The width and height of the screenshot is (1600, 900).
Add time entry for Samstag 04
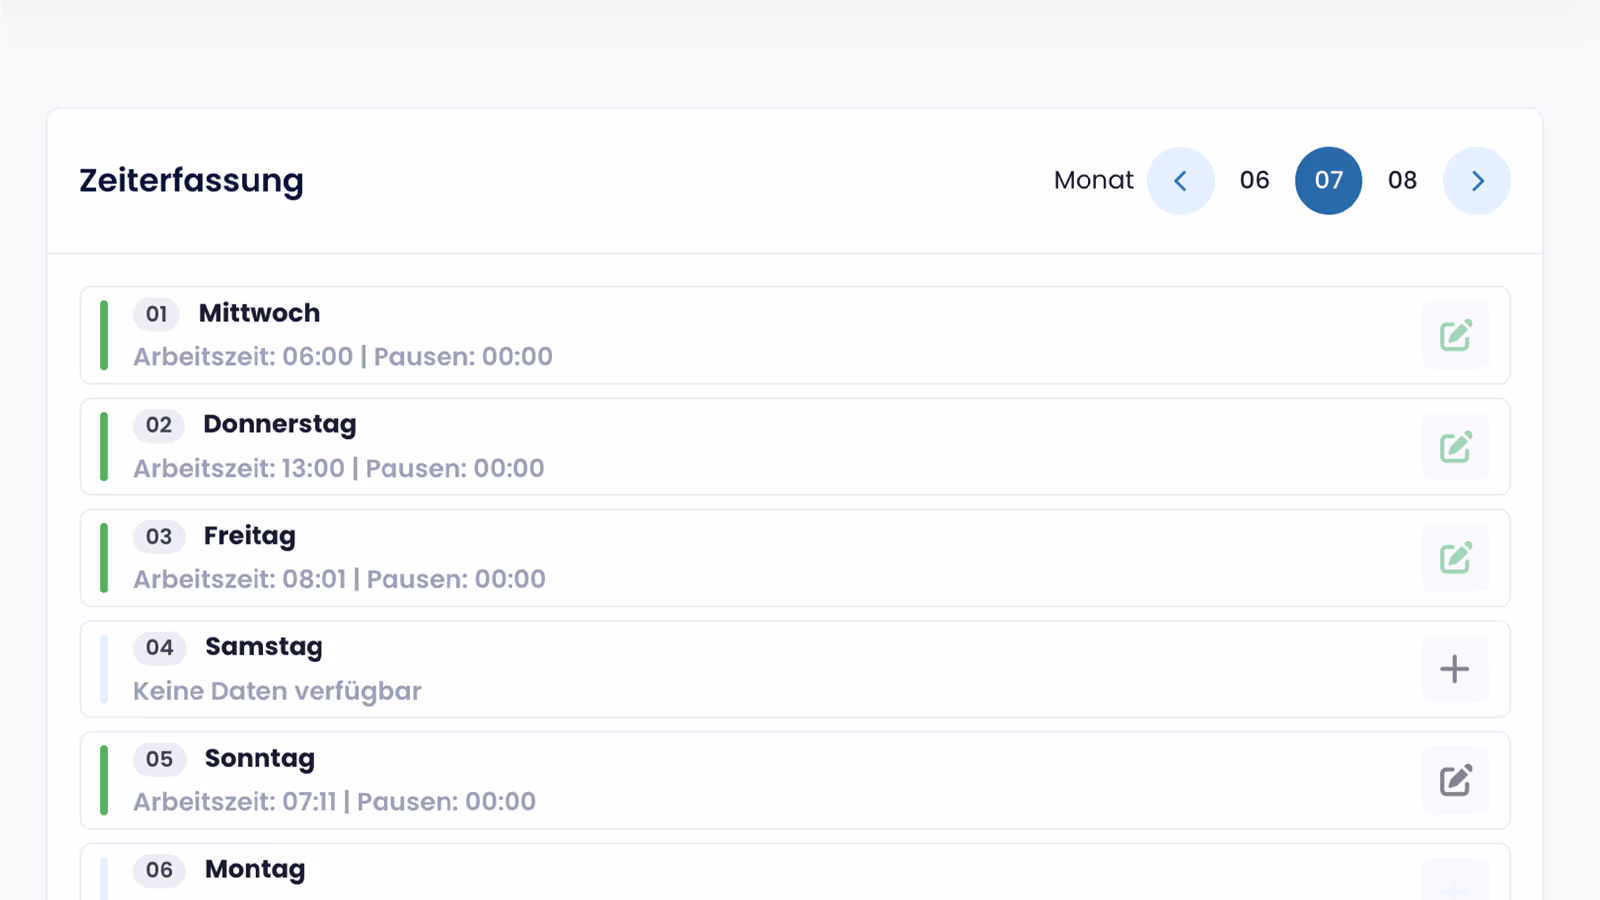pyautogui.click(x=1455, y=669)
